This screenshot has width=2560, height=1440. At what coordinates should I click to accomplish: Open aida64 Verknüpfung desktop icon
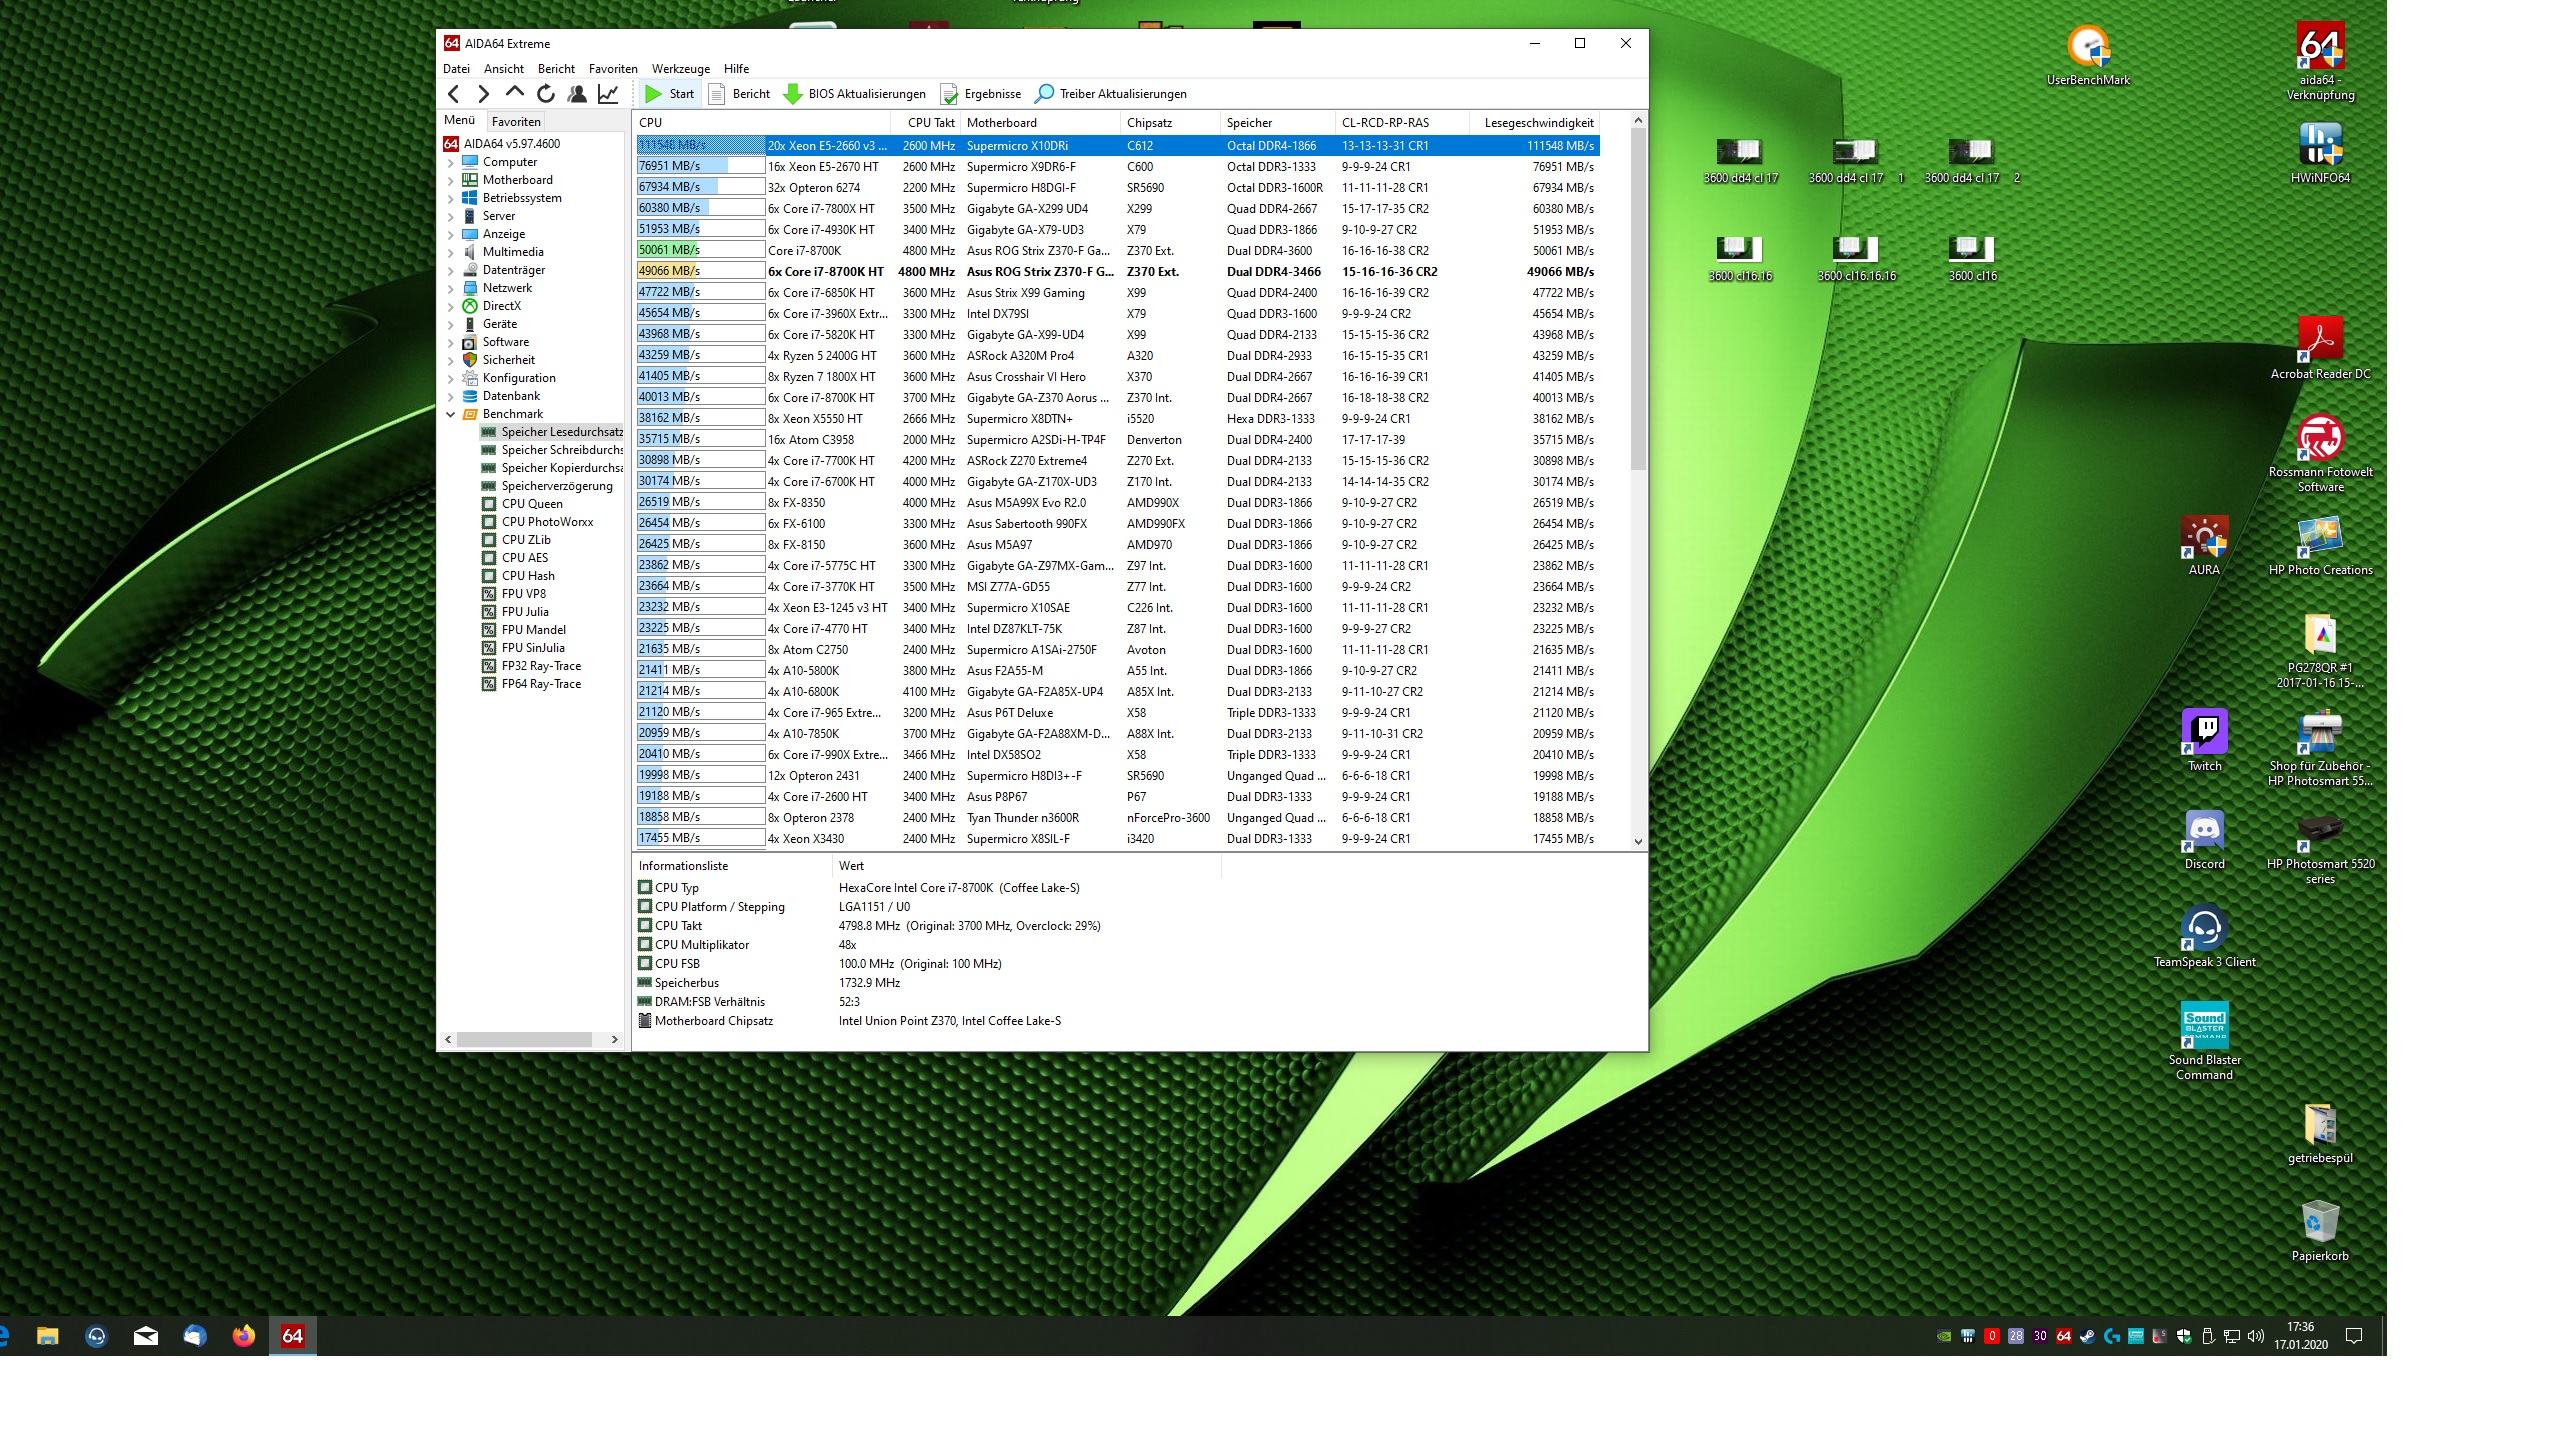coord(2320,60)
